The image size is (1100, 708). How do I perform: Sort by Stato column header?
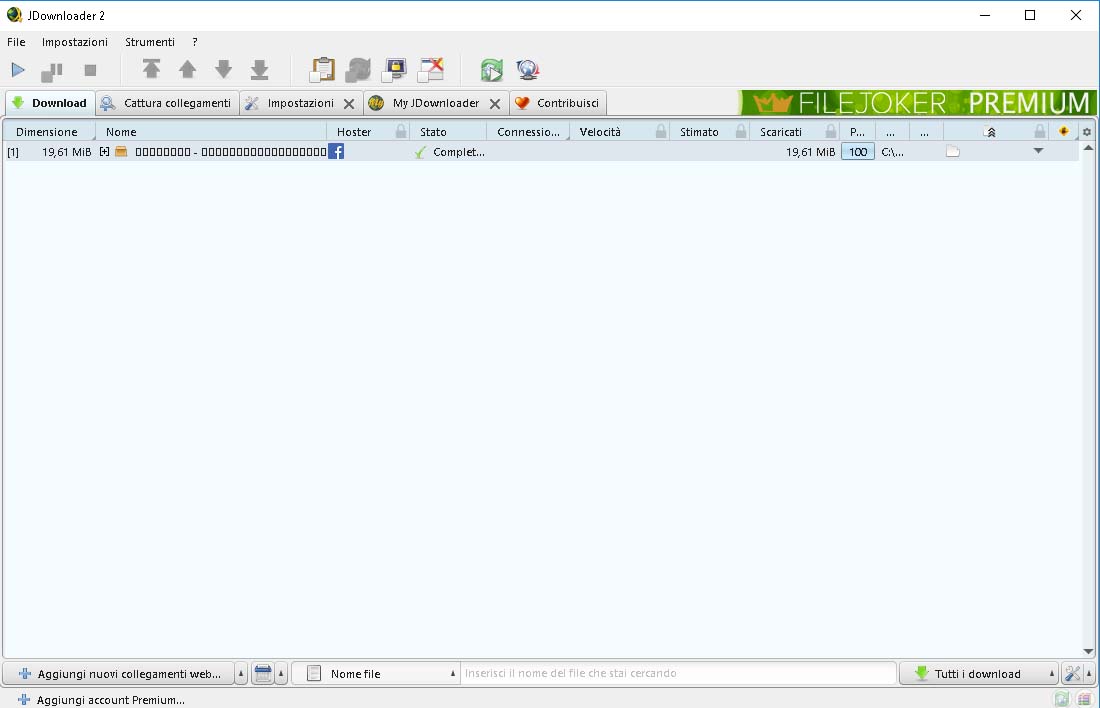click(x=449, y=132)
